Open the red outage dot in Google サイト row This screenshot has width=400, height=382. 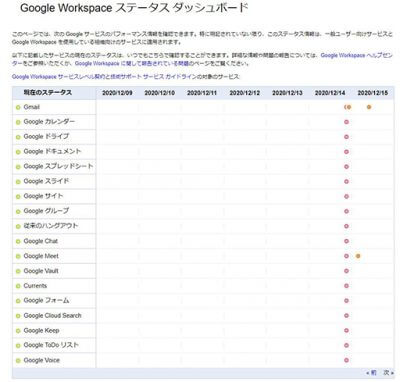click(x=346, y=197)
